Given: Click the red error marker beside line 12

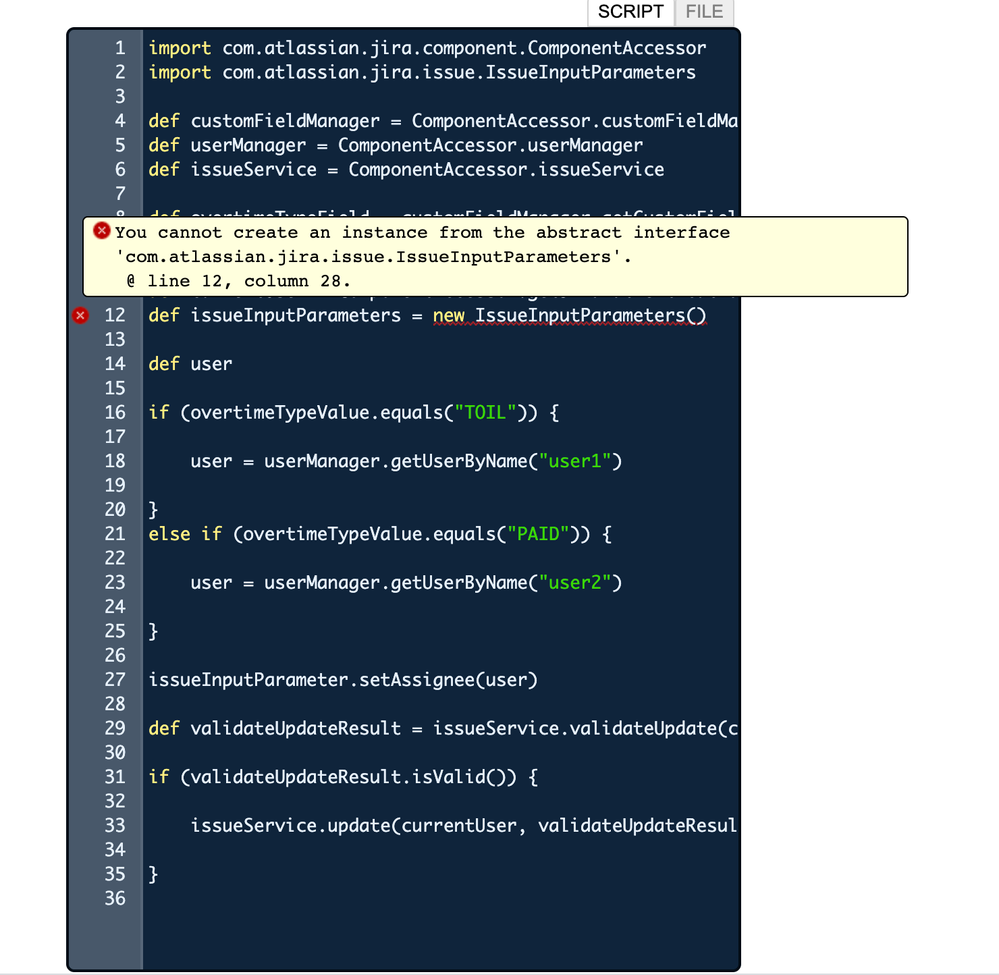Looking at the screenshot, I should click(80, 315).
